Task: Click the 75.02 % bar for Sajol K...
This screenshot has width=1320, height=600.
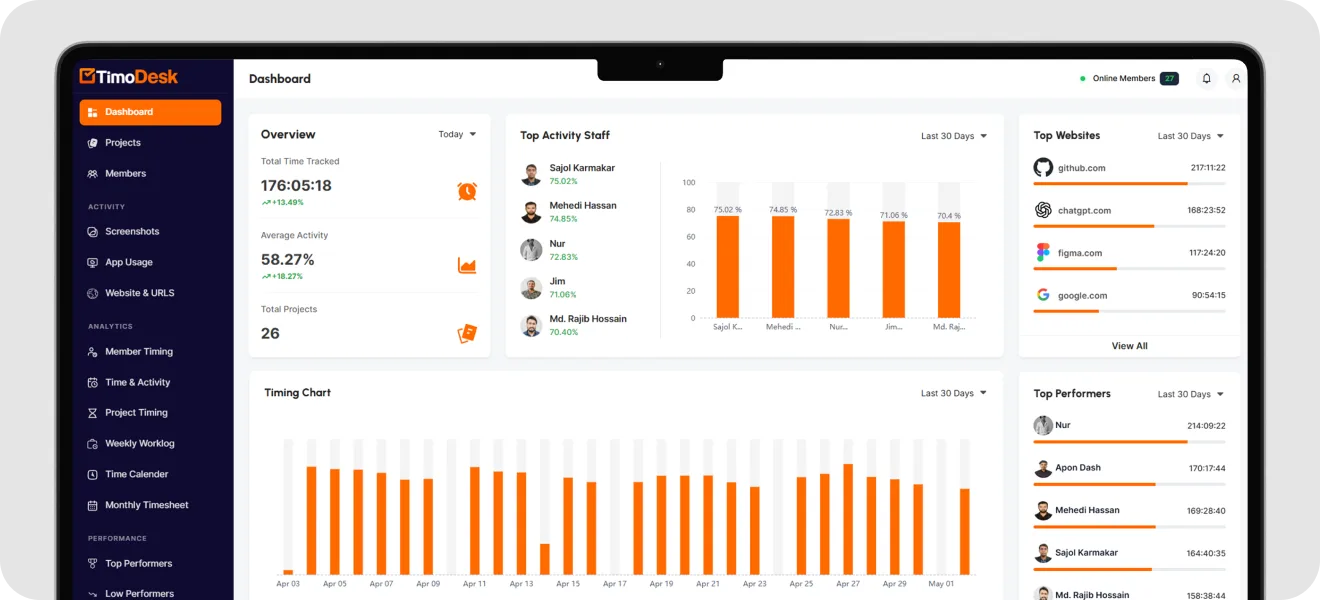Action: [728, 267]
